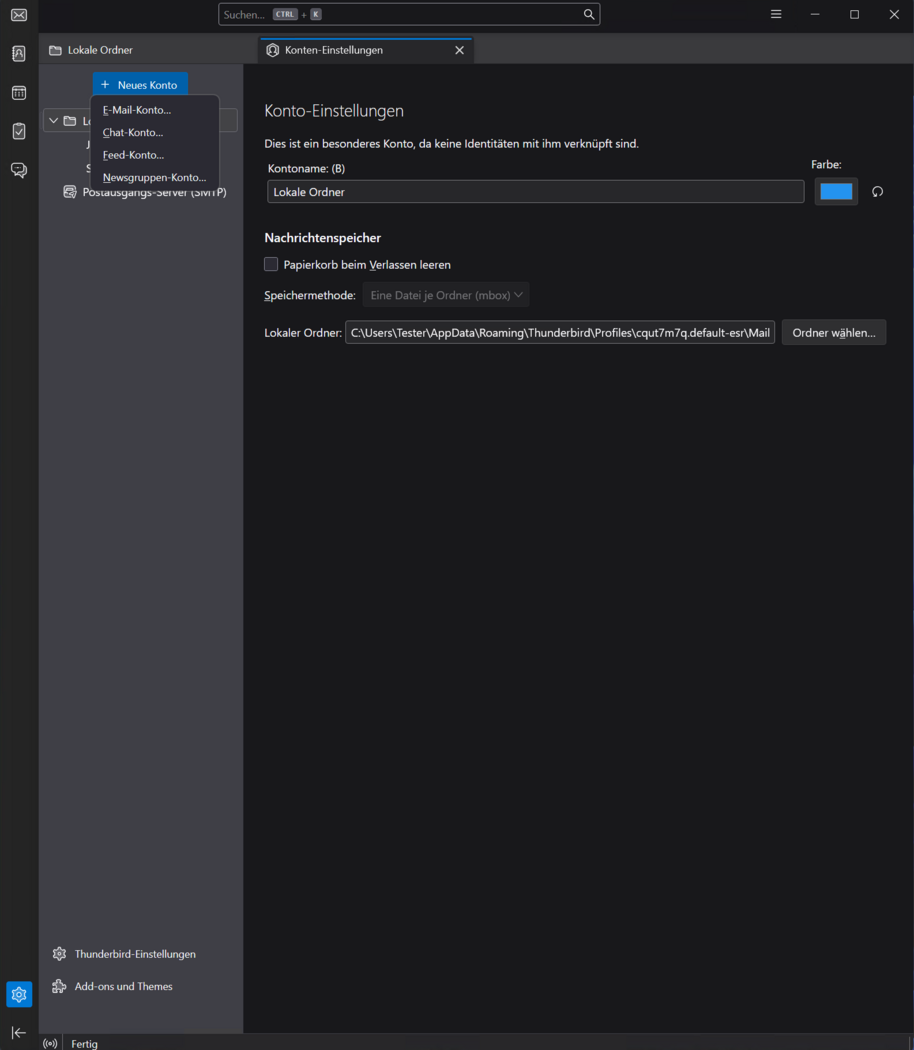This screenshot has width=914, height=1050.
Task: Click the Neues Konto dropdown button
Action: (140, 84)
